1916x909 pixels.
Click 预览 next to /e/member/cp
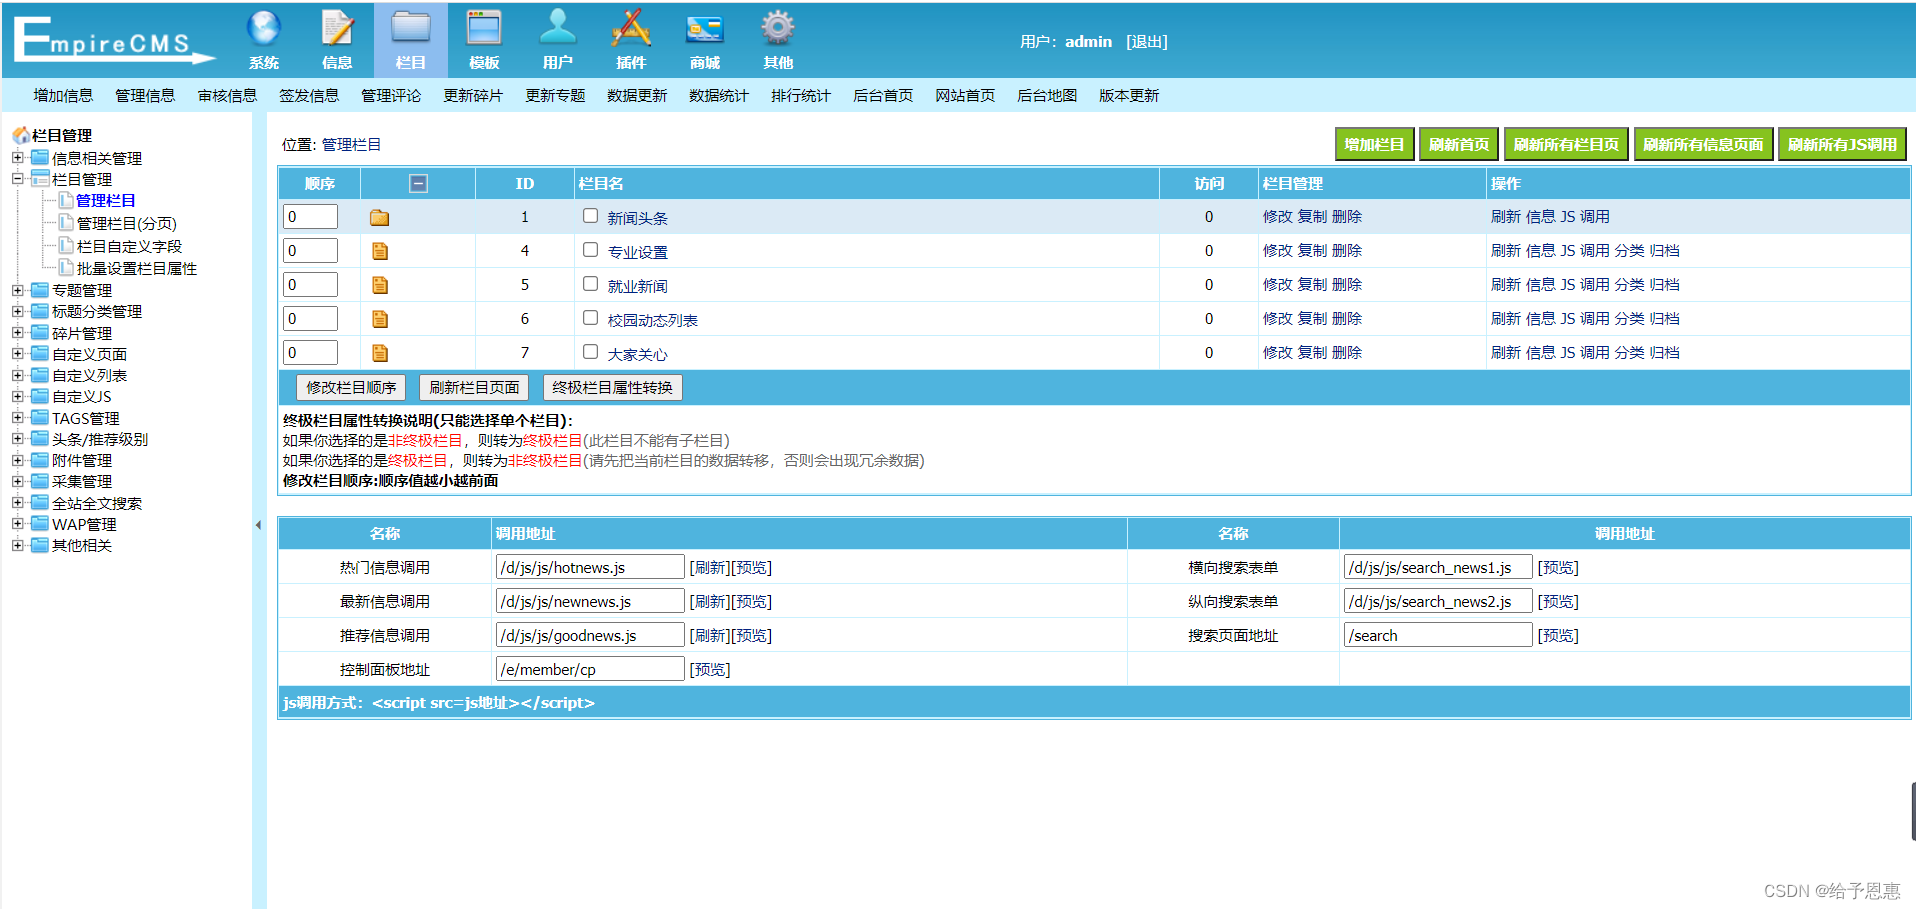click(710, 669)
